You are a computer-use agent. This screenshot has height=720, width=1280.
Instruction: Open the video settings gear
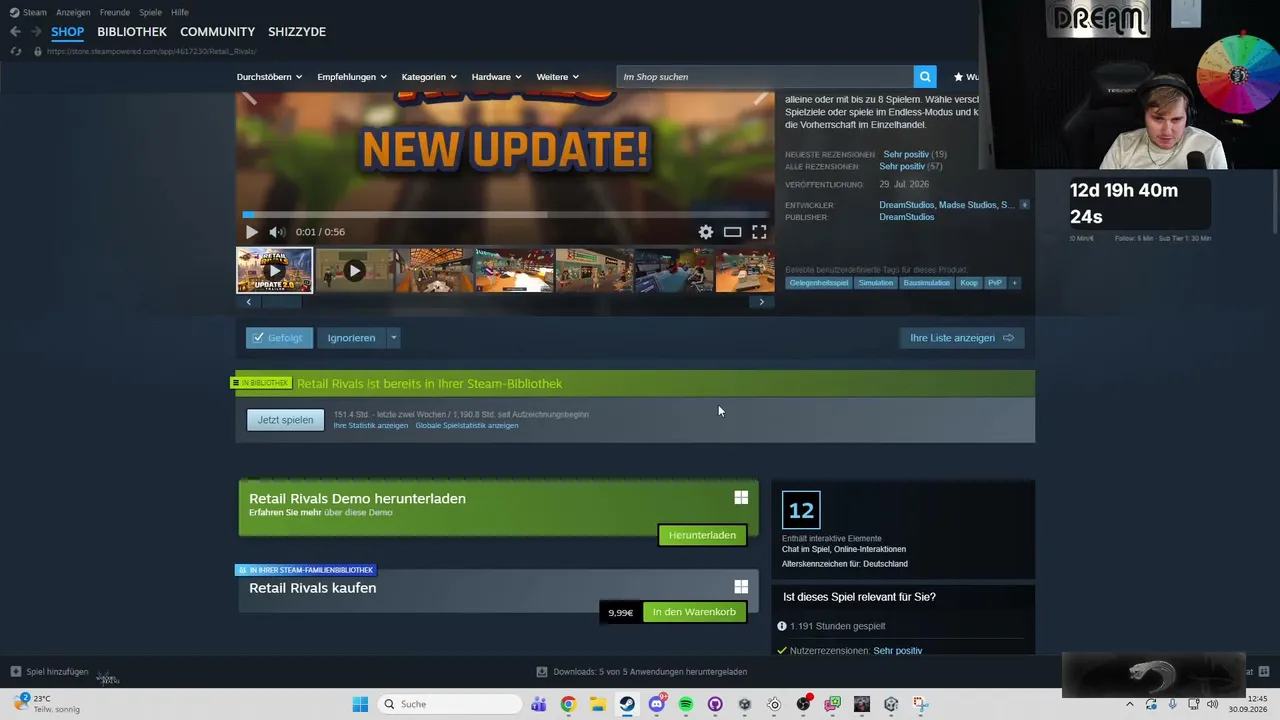click(x=706, y=232)
